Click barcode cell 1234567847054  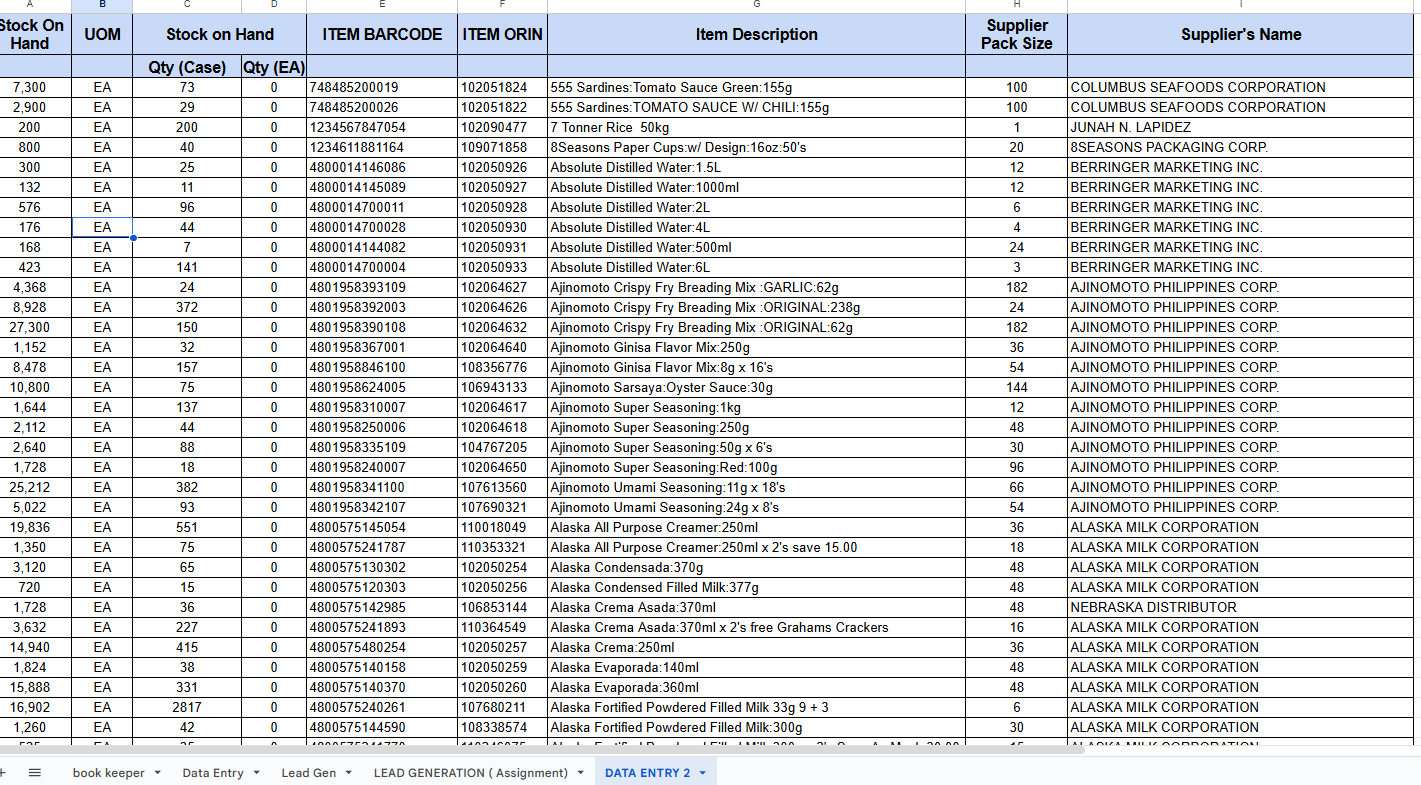382,127
